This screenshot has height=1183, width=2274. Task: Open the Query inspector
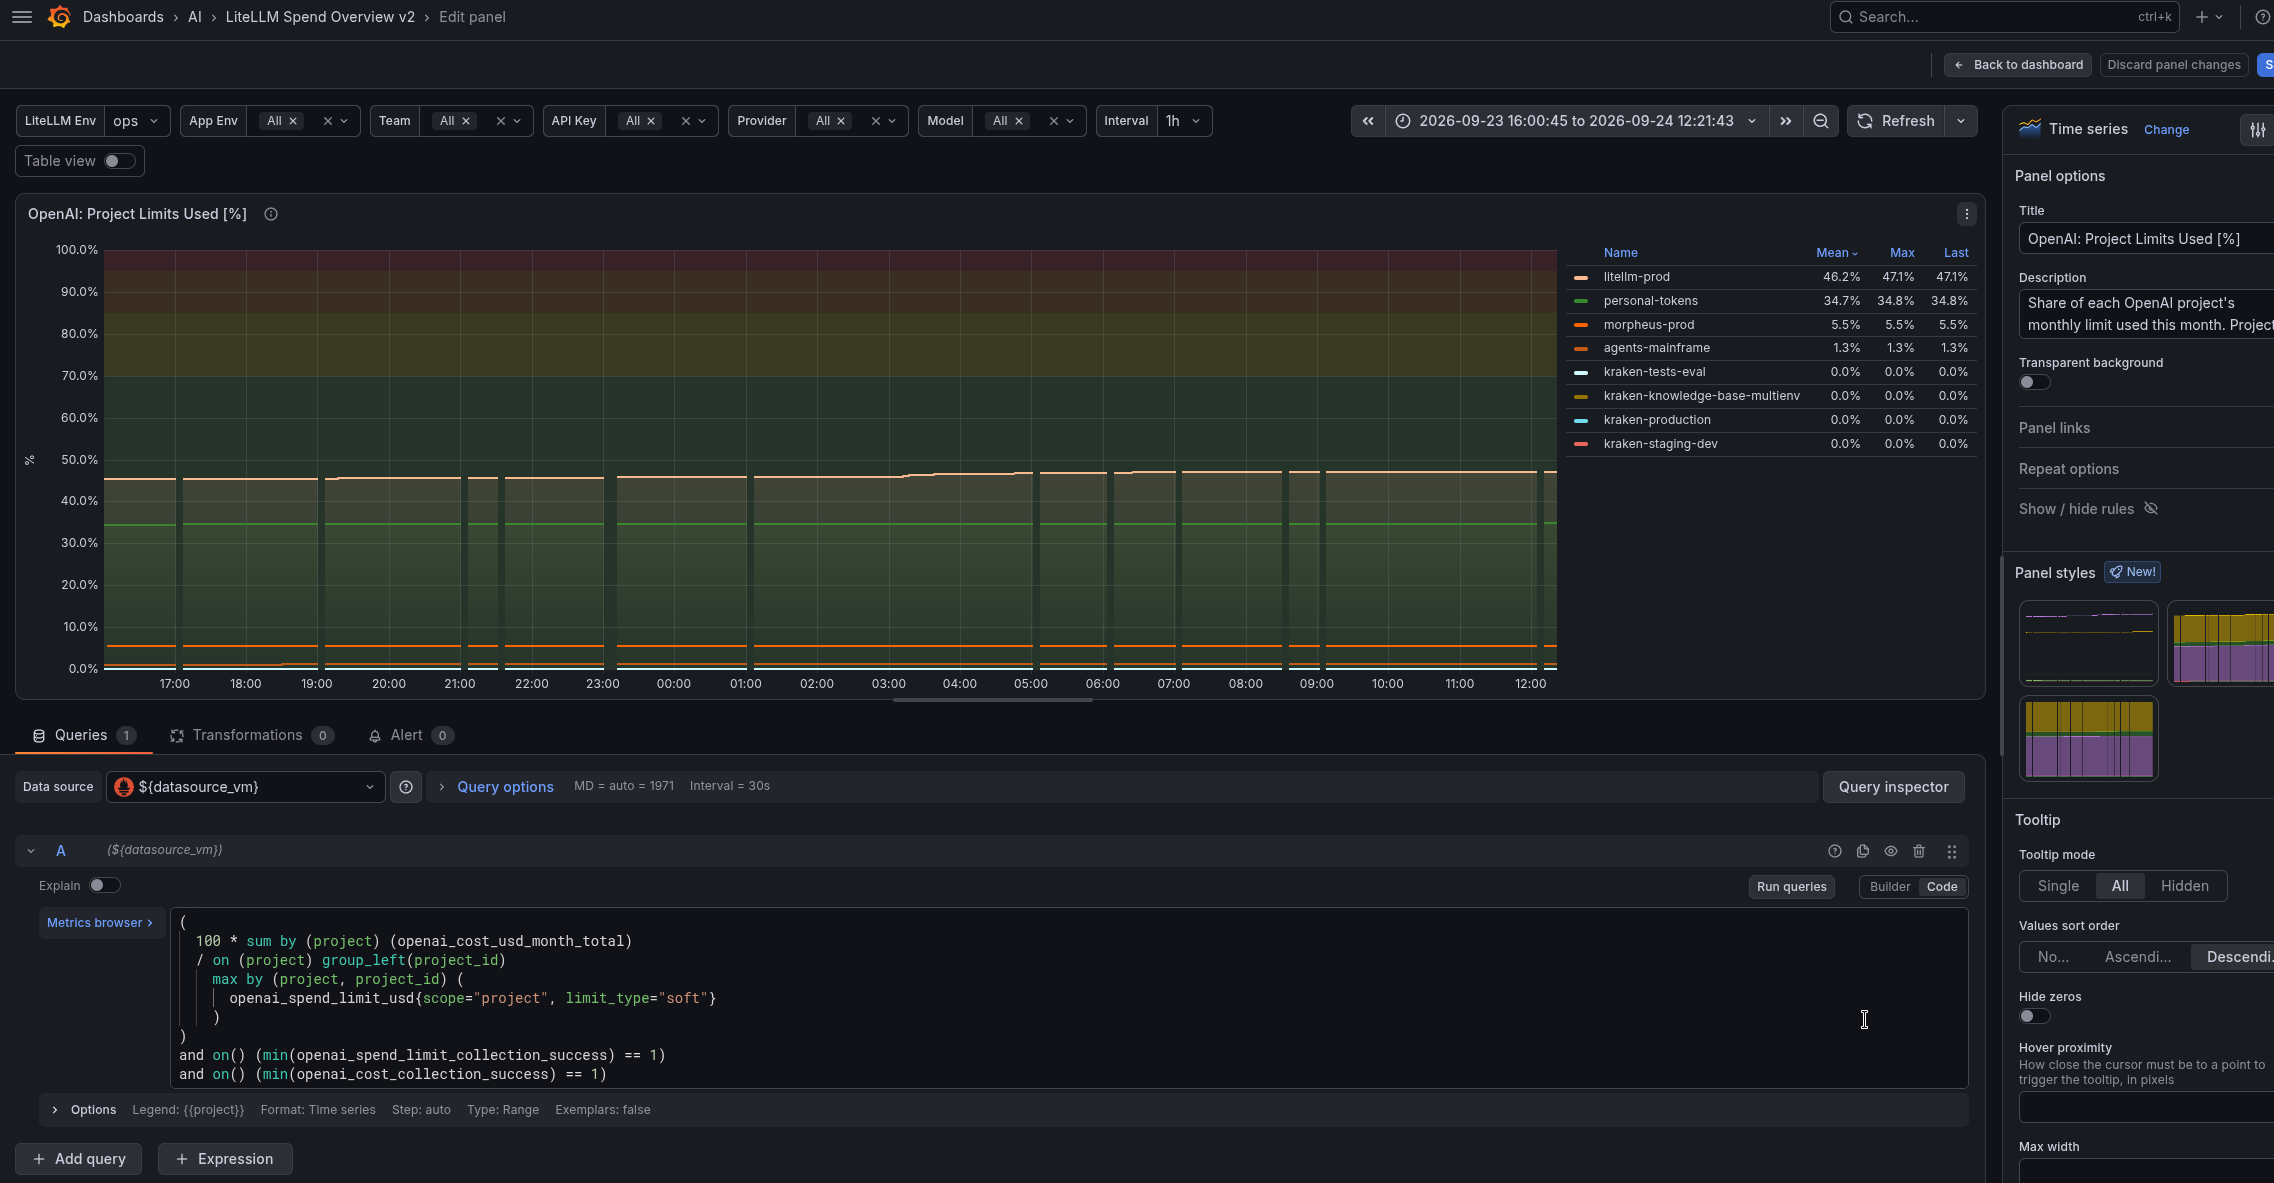1894,787
